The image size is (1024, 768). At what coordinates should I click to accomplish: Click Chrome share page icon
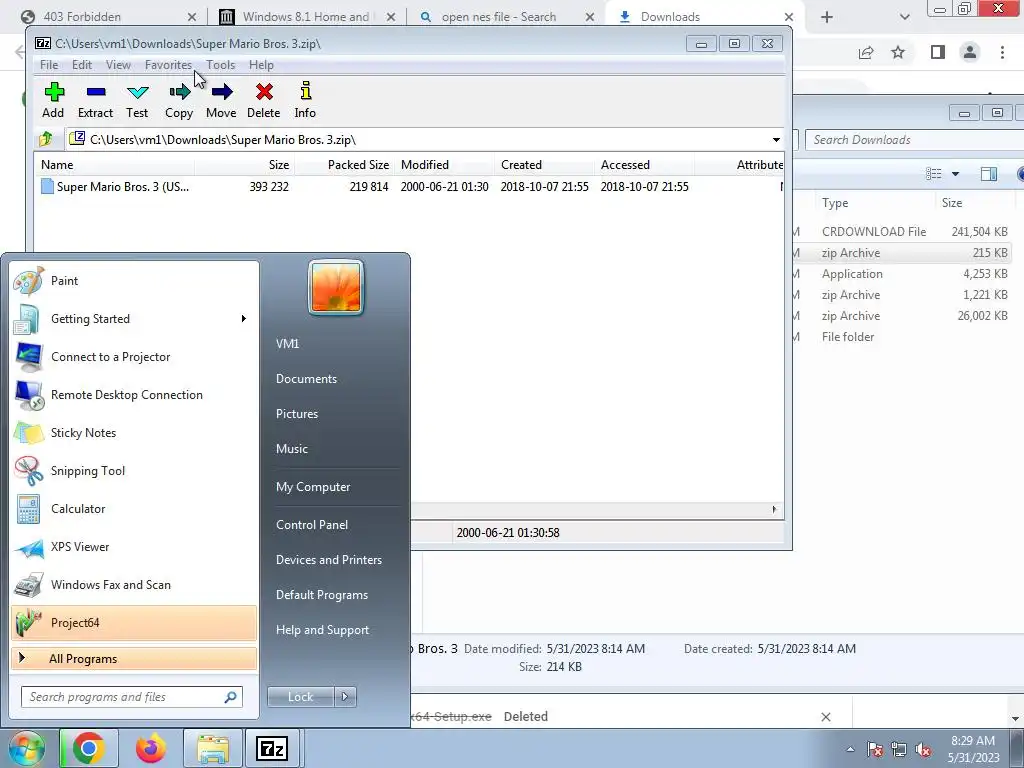pos(866,52)
